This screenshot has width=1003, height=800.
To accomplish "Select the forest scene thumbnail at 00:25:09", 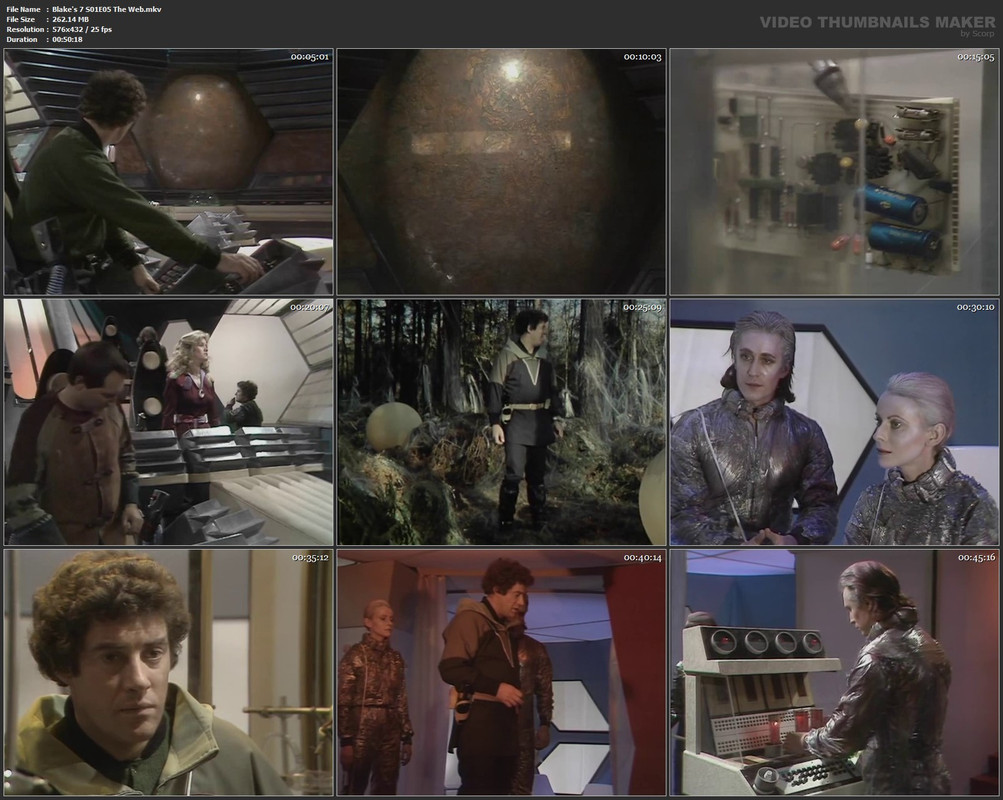I will click(502, 422).
